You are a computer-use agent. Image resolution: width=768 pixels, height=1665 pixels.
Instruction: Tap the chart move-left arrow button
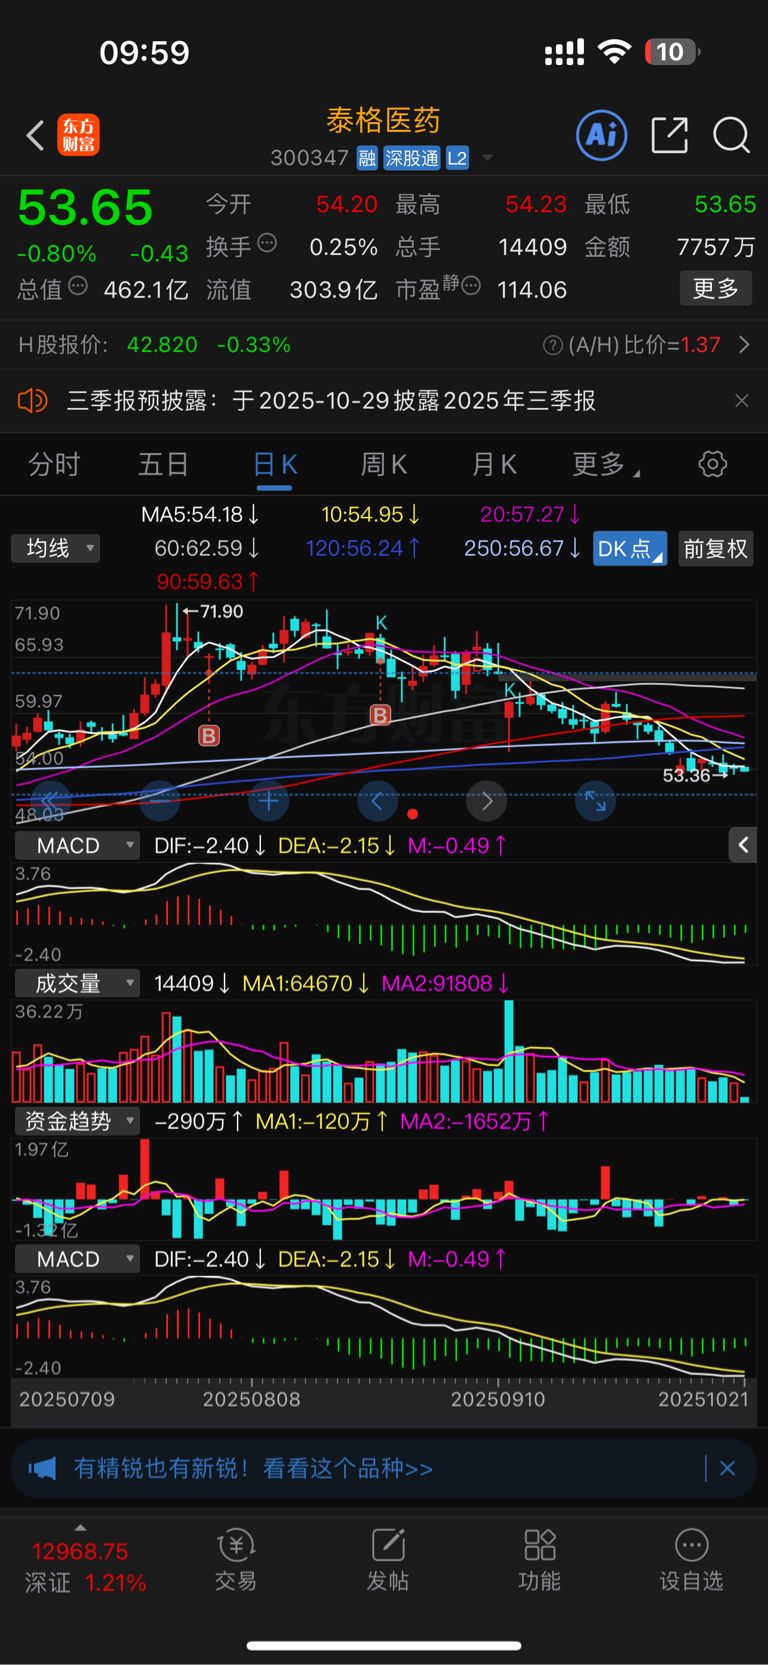pos(377,801)
